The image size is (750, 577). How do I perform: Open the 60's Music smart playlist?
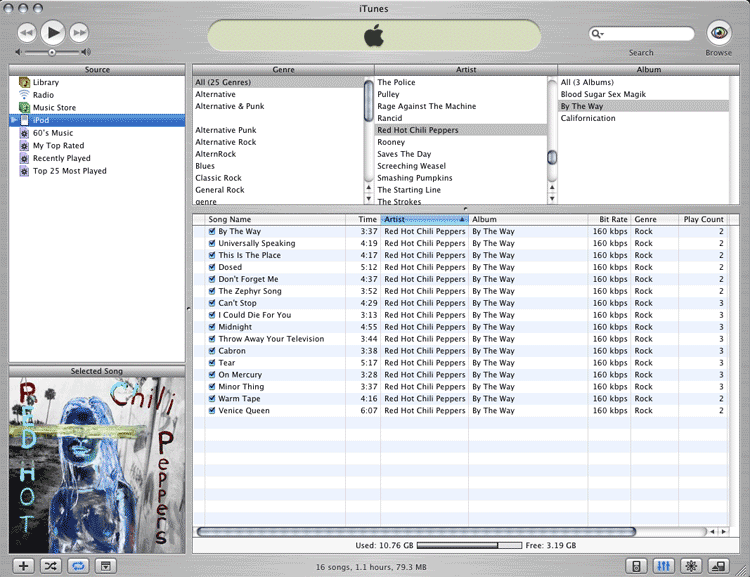[53, 133]
